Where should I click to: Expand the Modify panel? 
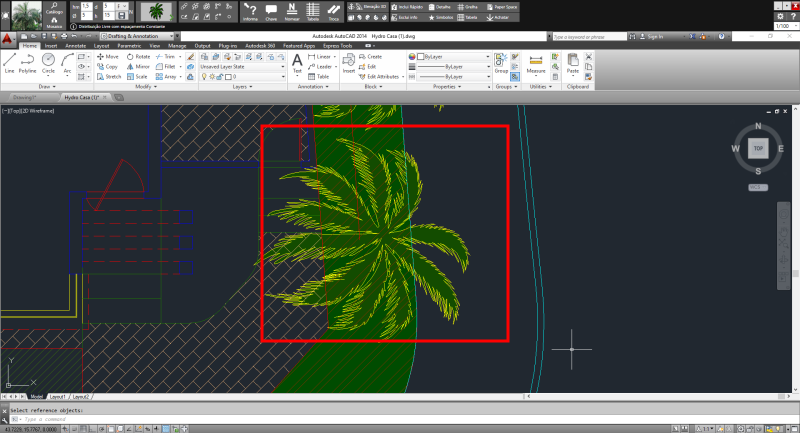[x=146, y=87]
